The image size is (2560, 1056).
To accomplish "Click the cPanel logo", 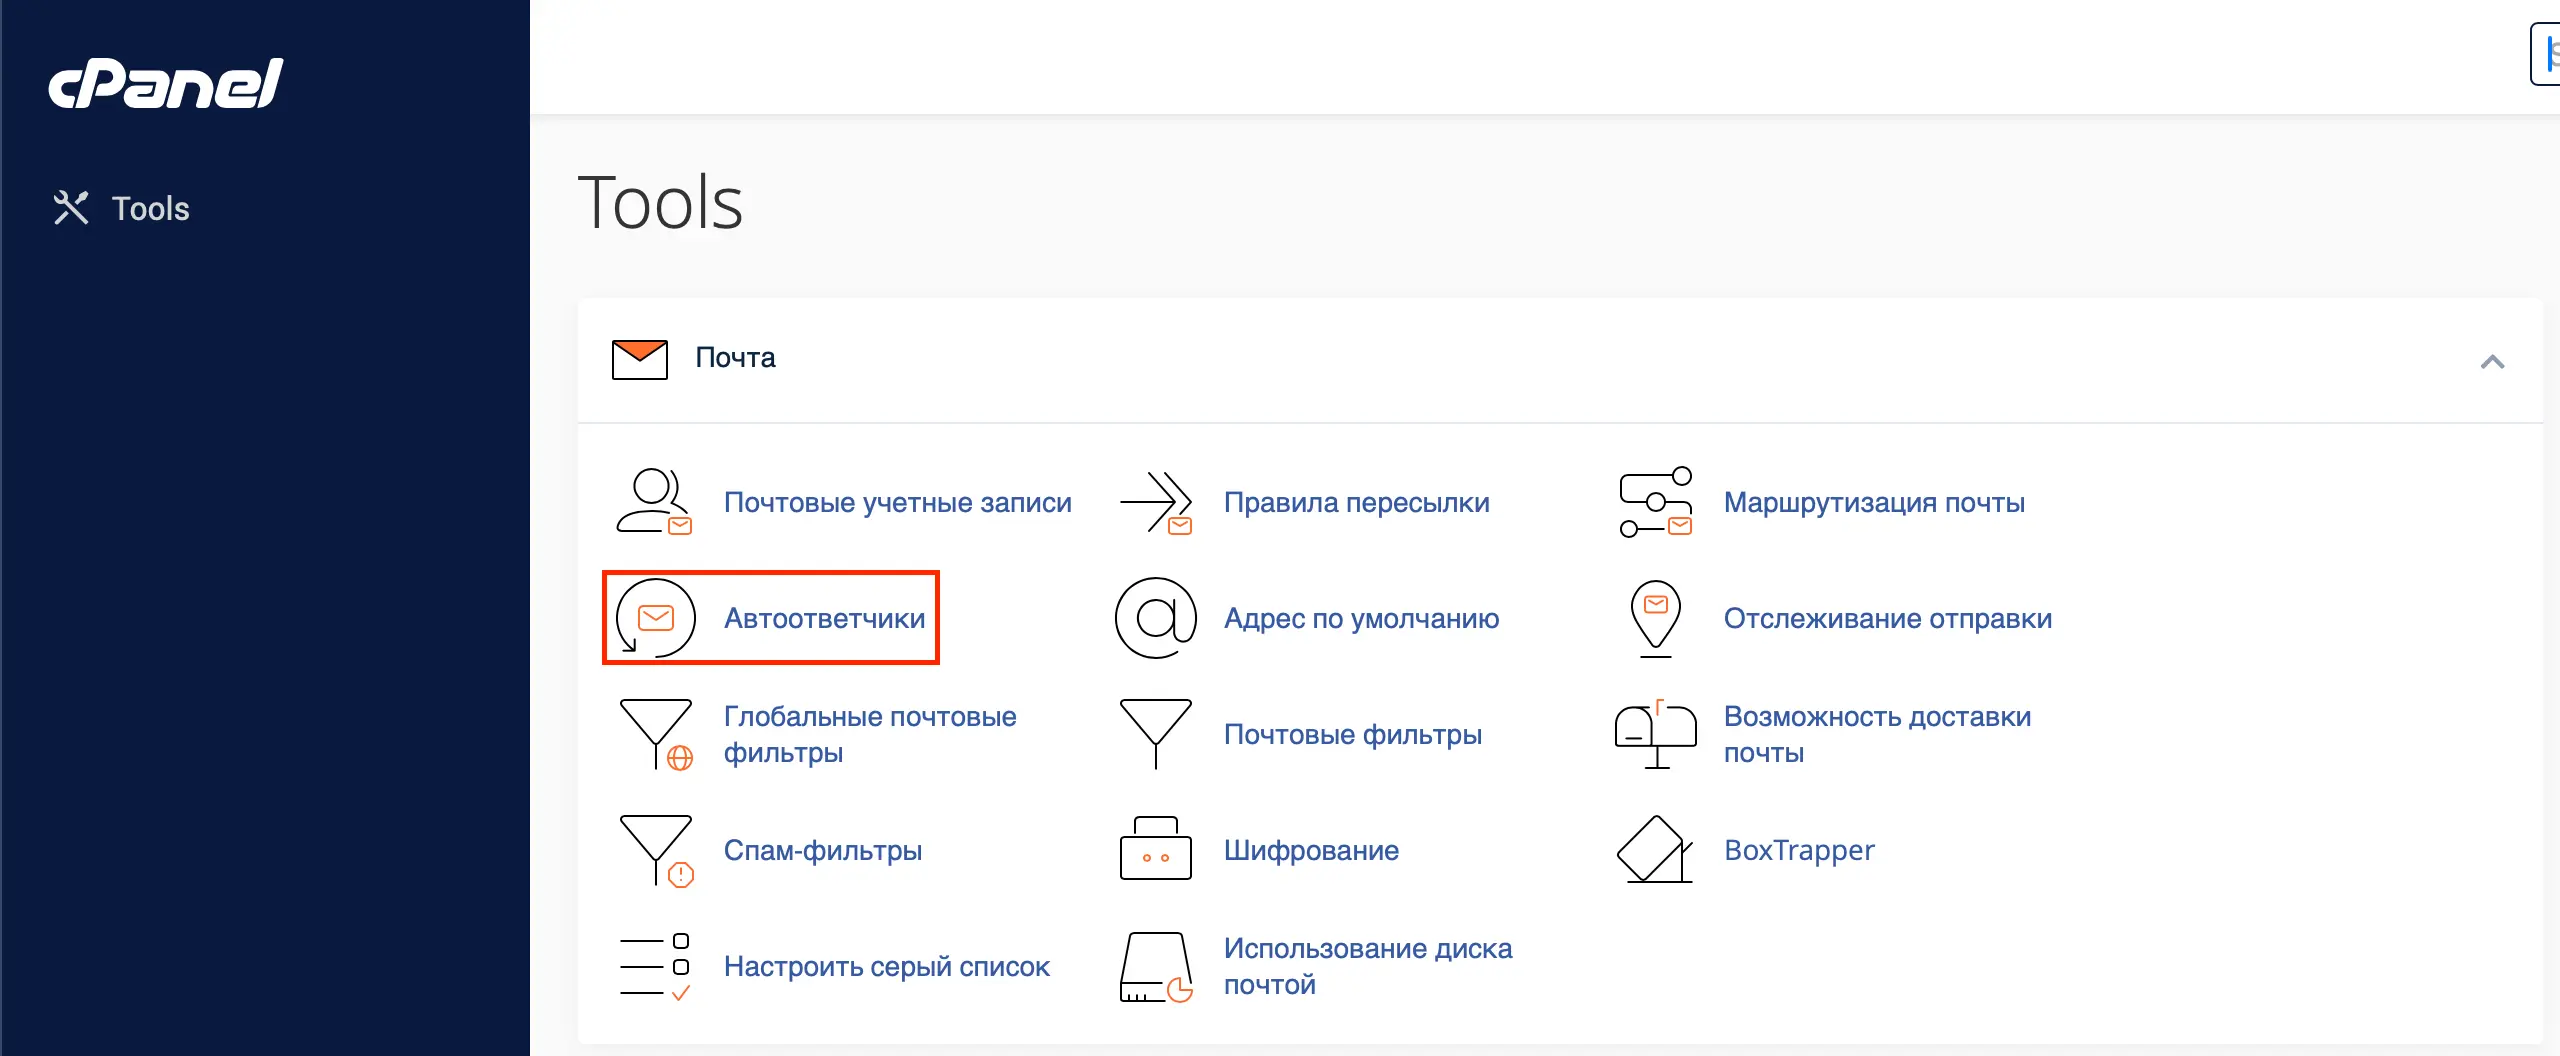I will (166, 83).
